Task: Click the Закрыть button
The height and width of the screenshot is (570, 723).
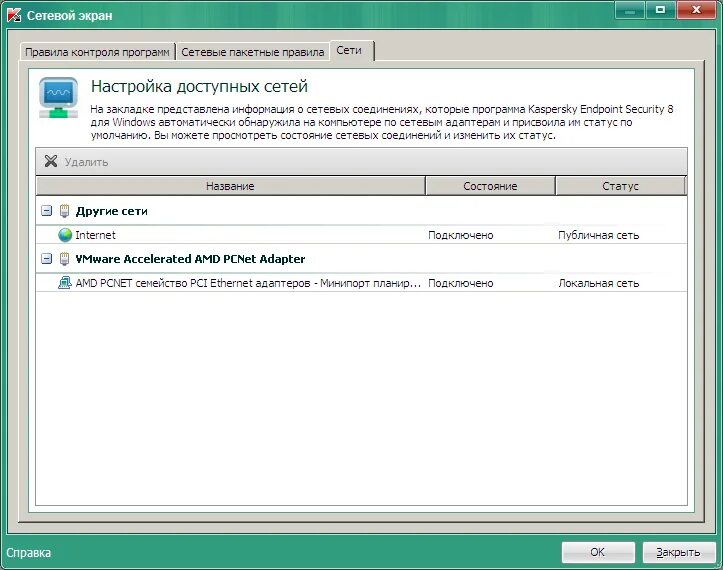Action: point(679,552)
